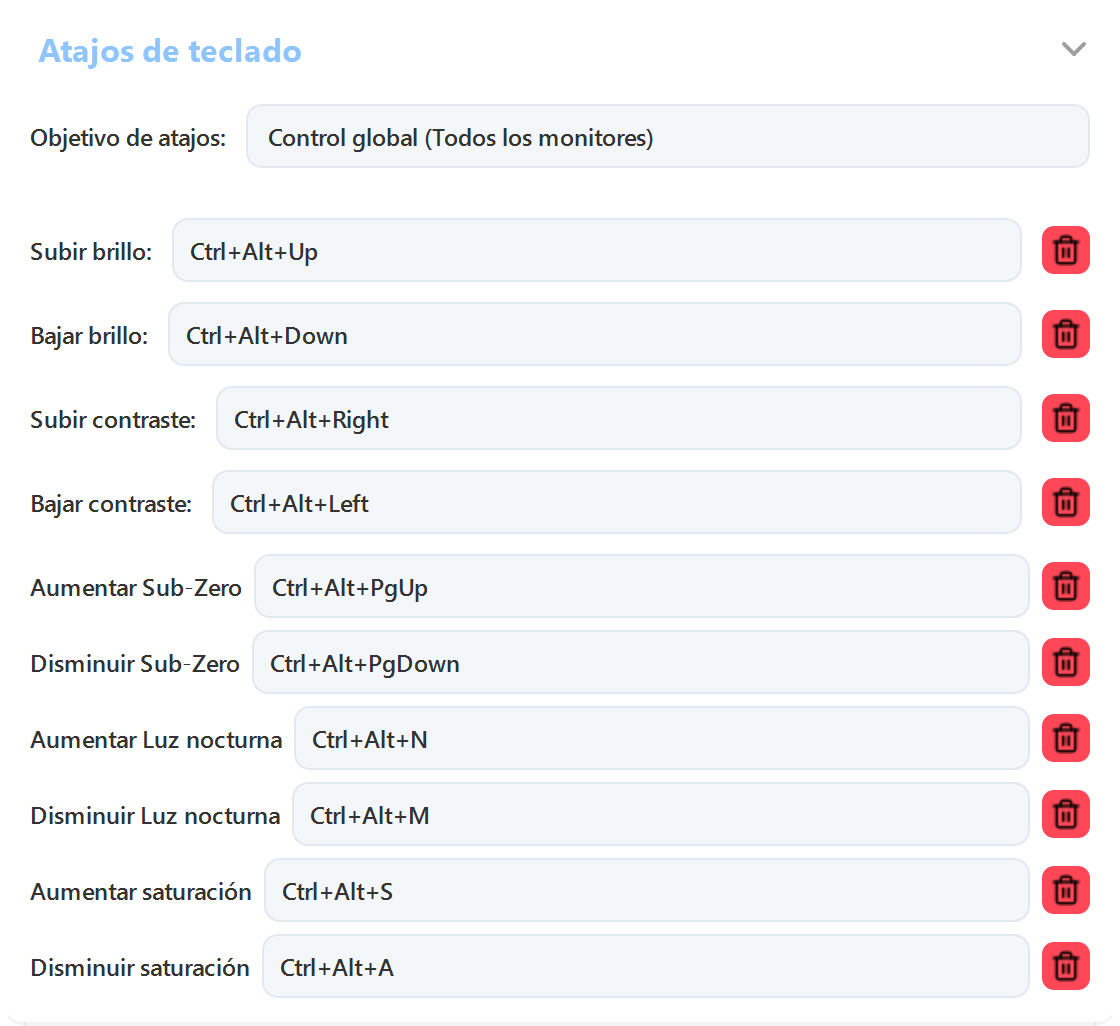Image resolution: width=1120 pixels, height=1026 pixels.
Task: Remove the Subir contraste shortcut
Action: [x=1065, y=418]
